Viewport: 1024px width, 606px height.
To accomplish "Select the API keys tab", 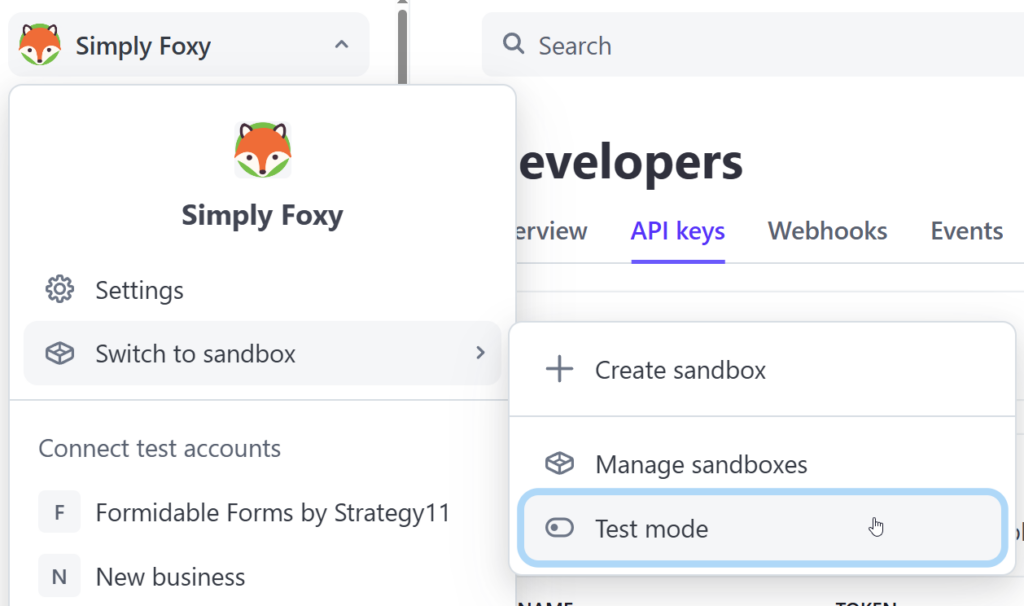I will coord(677,231).
